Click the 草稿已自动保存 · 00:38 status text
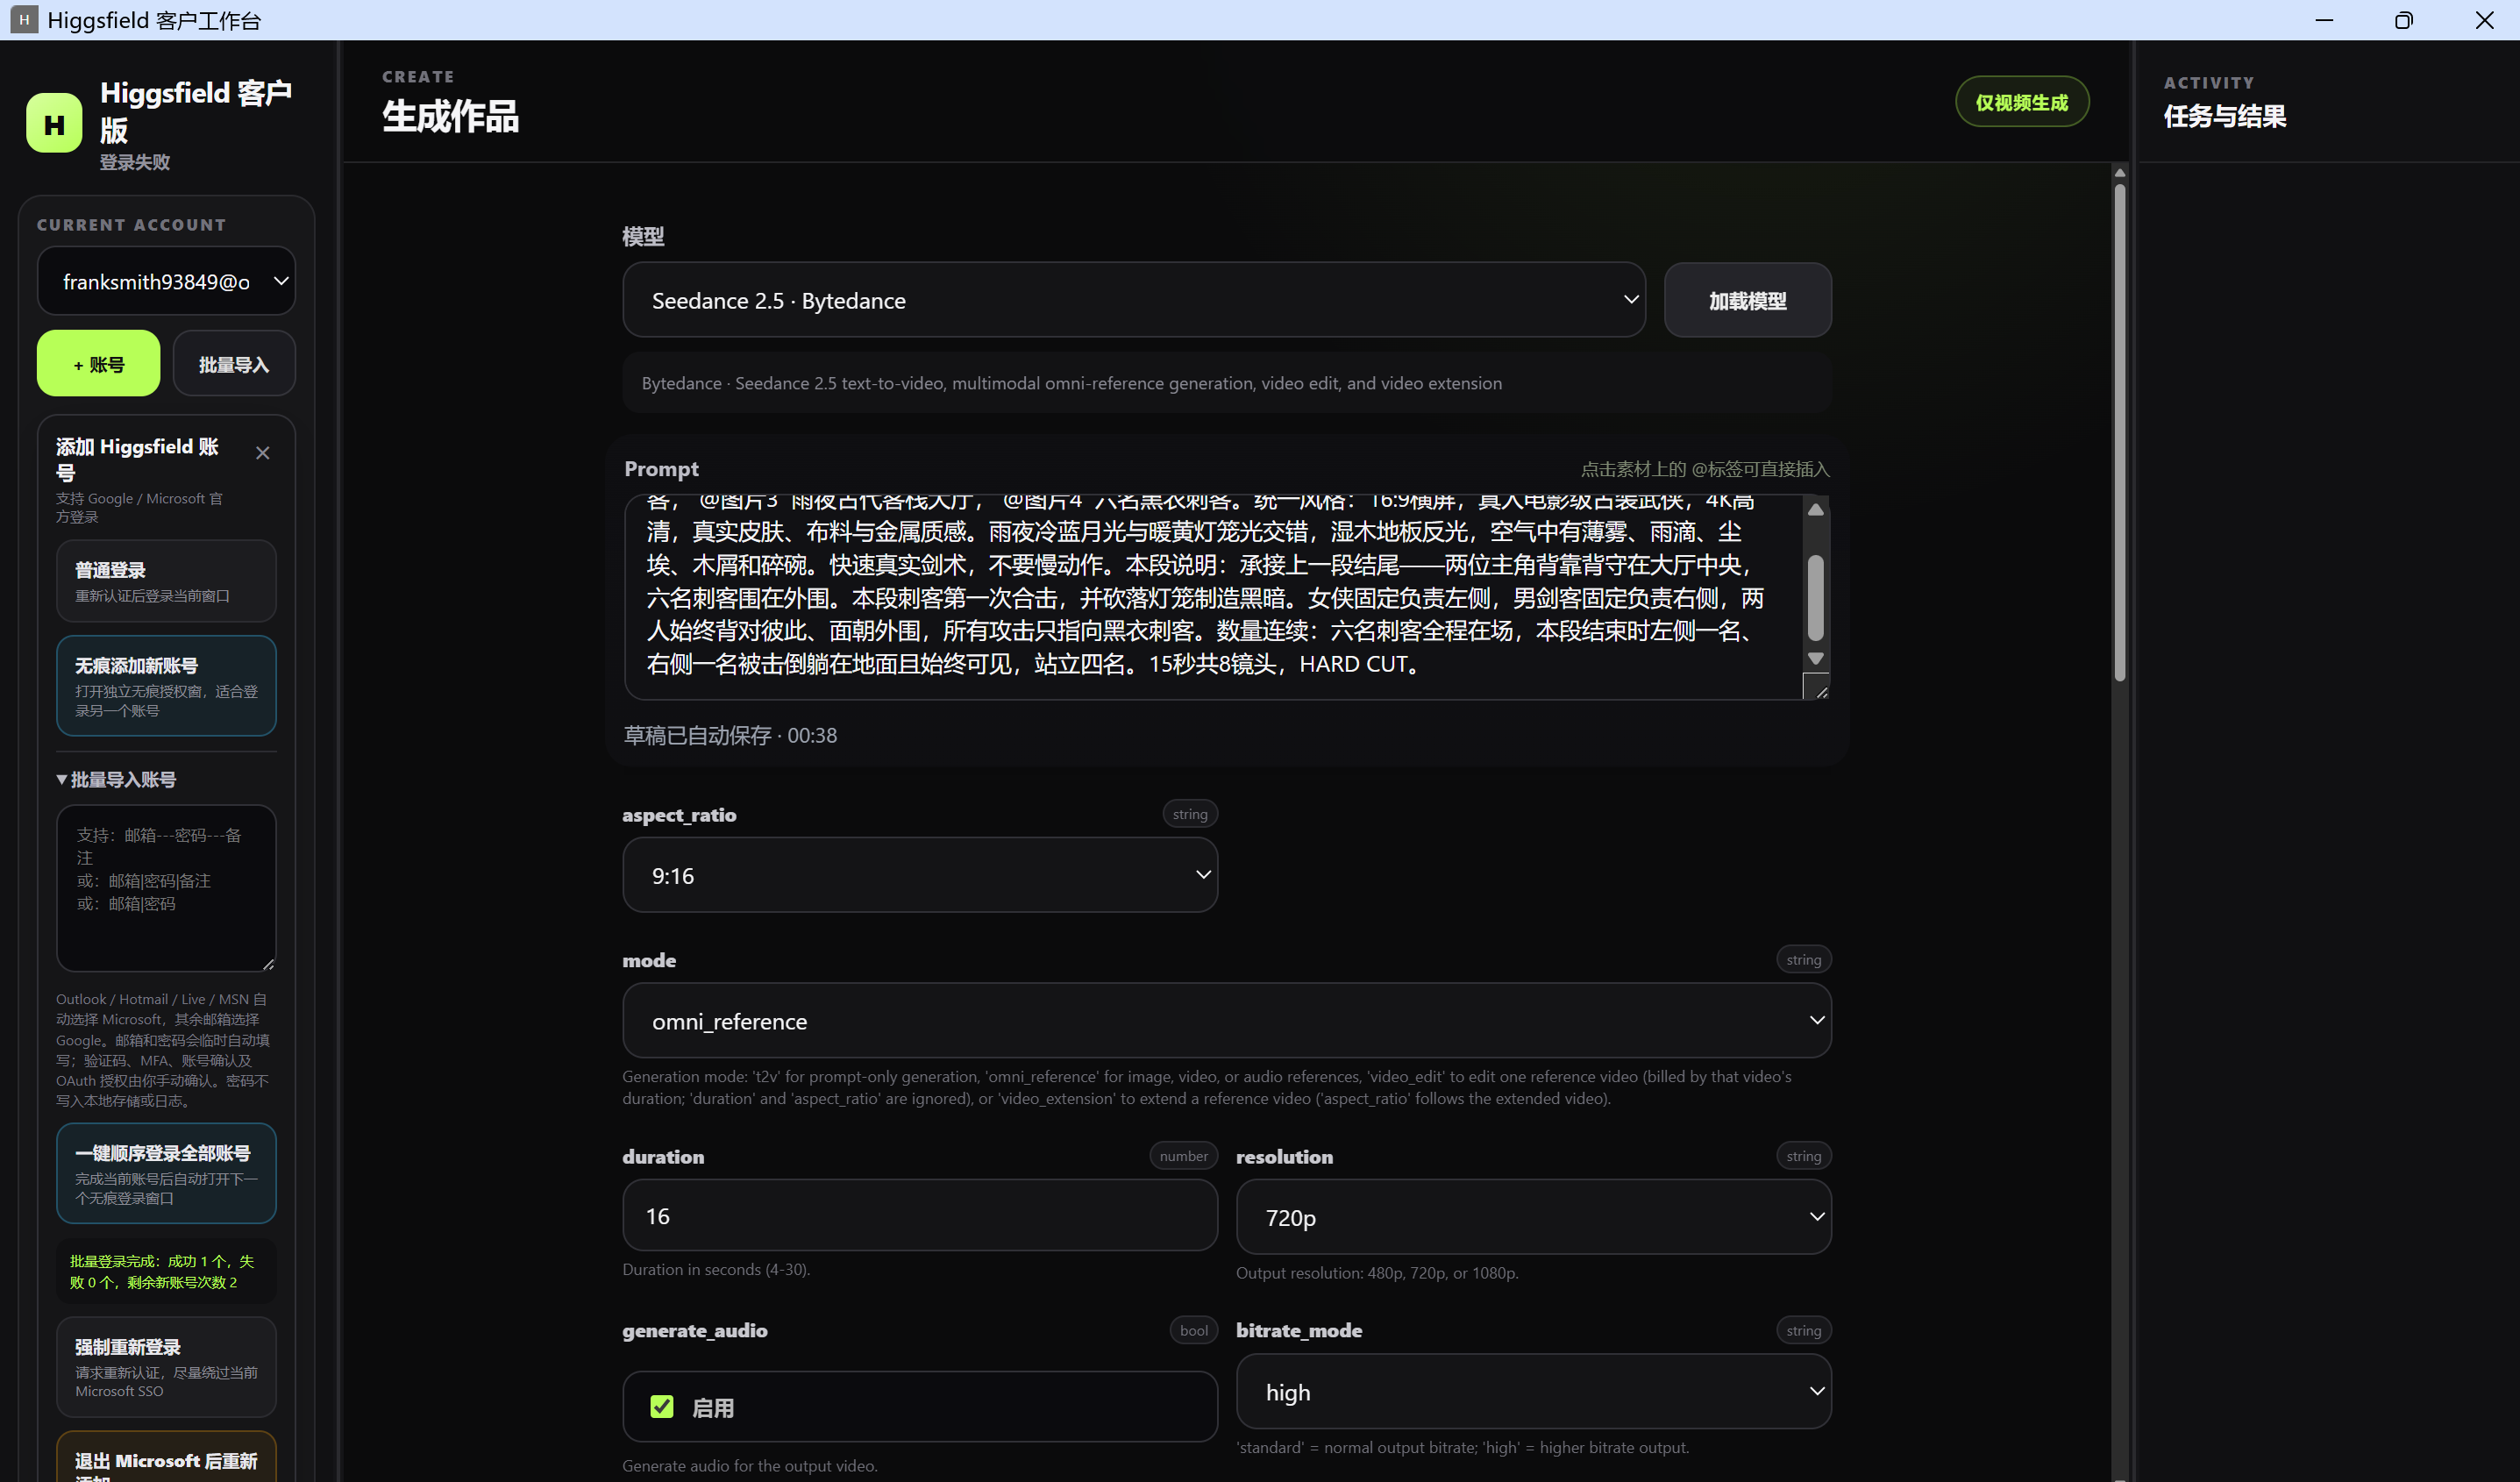Image resolution: width=2520 pixels, height=1482 pixels. tap(730, 735)
